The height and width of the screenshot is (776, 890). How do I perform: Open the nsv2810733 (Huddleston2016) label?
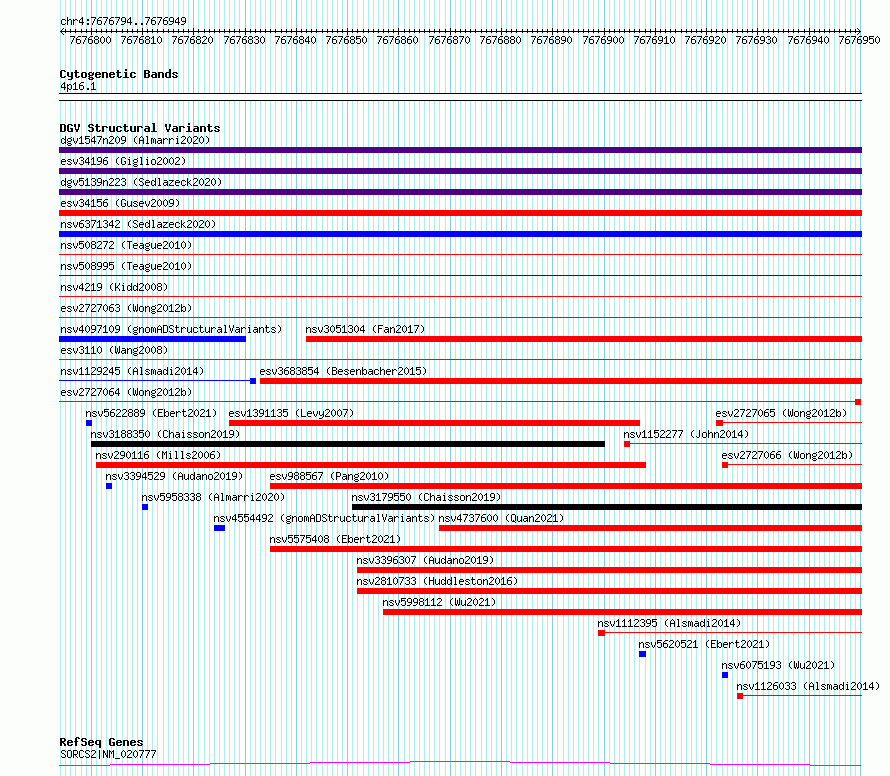437,581
